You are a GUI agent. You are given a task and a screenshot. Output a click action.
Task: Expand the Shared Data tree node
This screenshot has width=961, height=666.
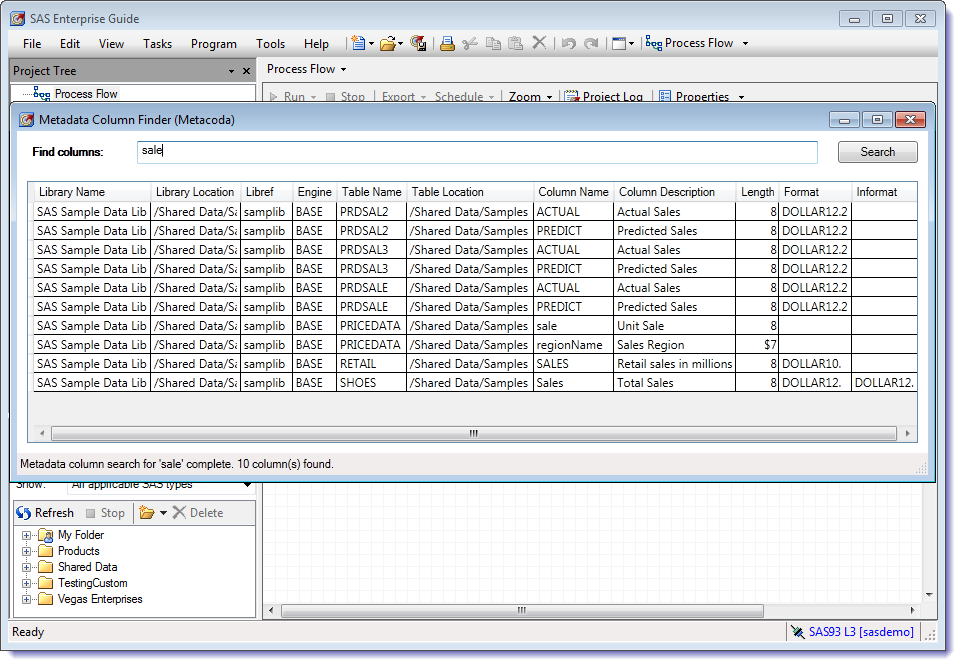pyautogui.click(x=26, y=567)
